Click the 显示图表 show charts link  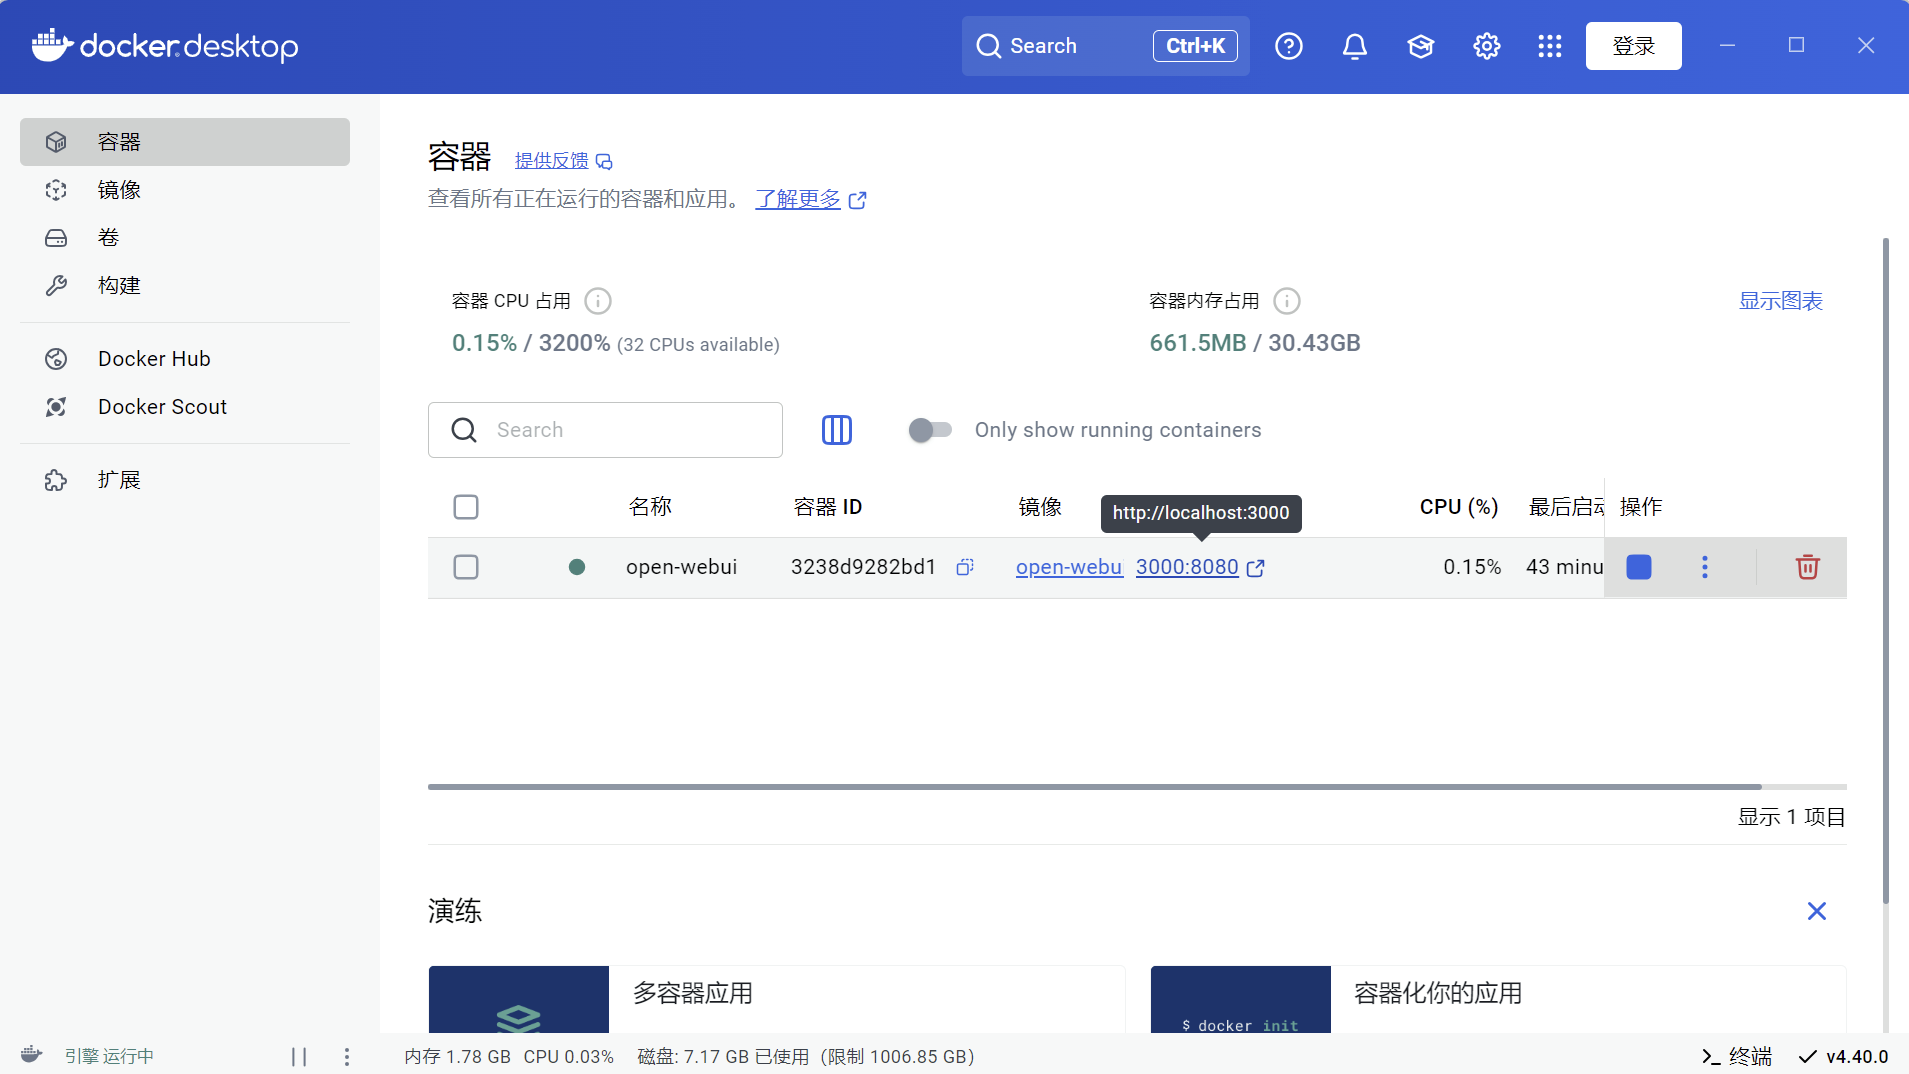pyautogui.click(x=1780, y=301)
